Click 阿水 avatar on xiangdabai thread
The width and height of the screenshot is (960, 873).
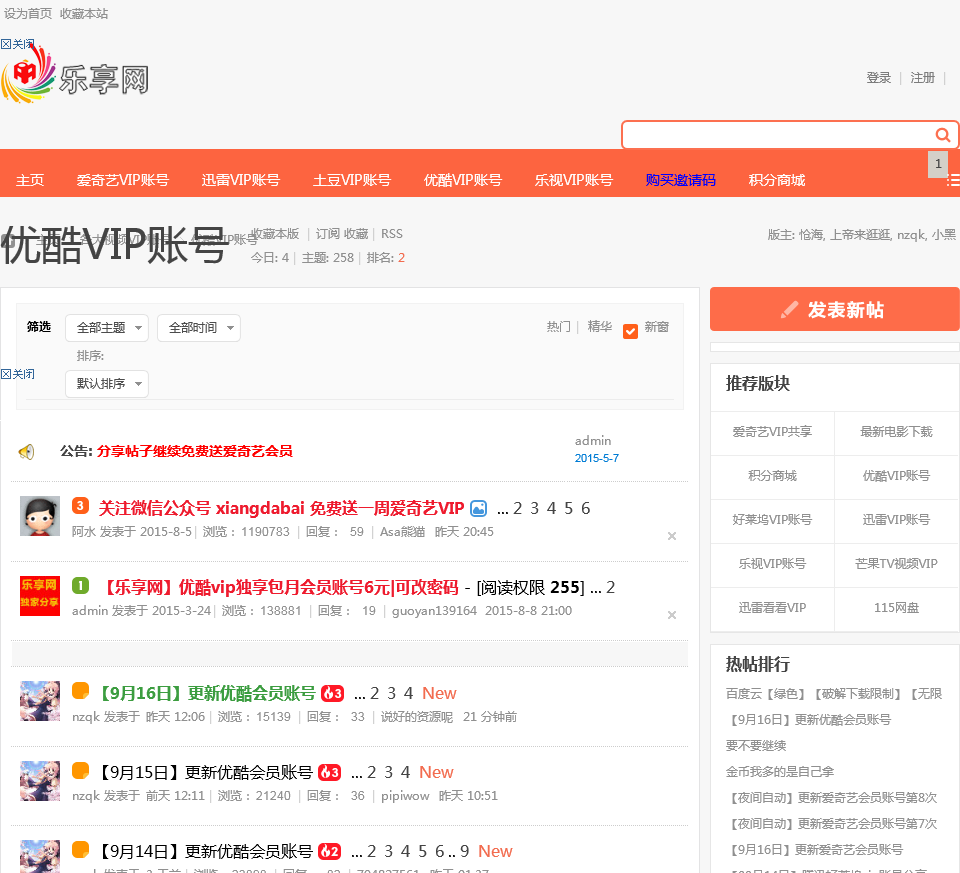pyautogui.click(x=40, y=516)
